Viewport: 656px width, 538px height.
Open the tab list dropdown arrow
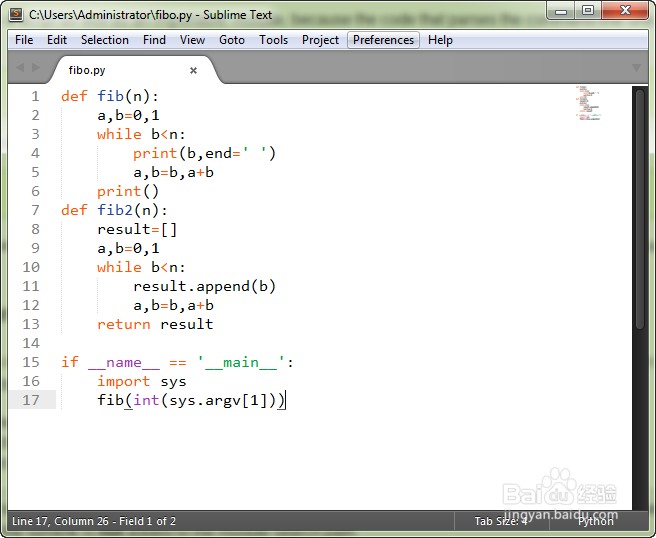636,68
